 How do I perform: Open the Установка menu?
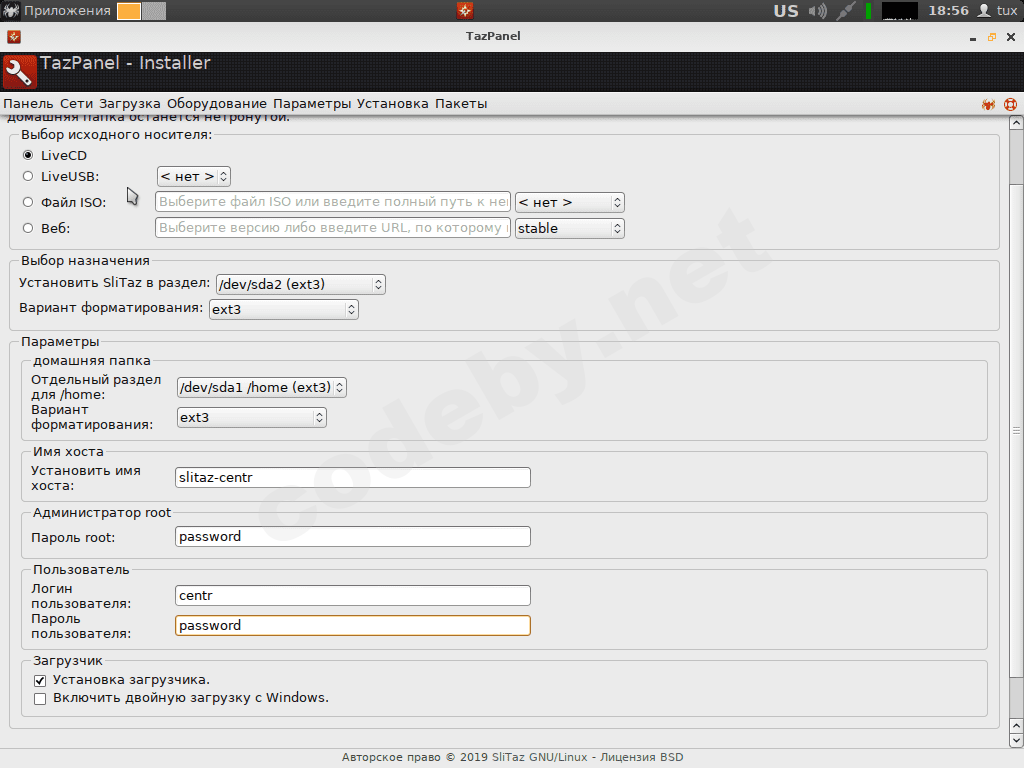click(x=392, y=104)
